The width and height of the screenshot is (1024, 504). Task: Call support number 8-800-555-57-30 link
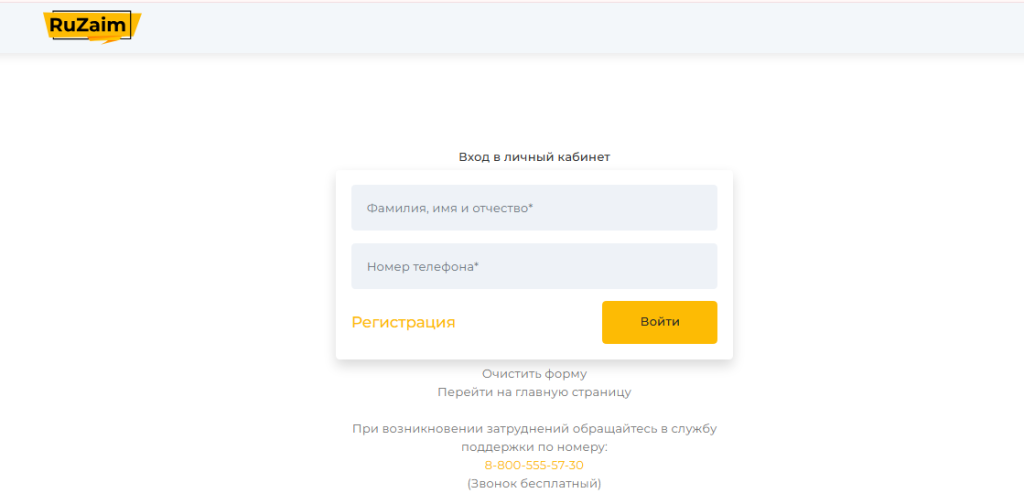click(534, 465)
